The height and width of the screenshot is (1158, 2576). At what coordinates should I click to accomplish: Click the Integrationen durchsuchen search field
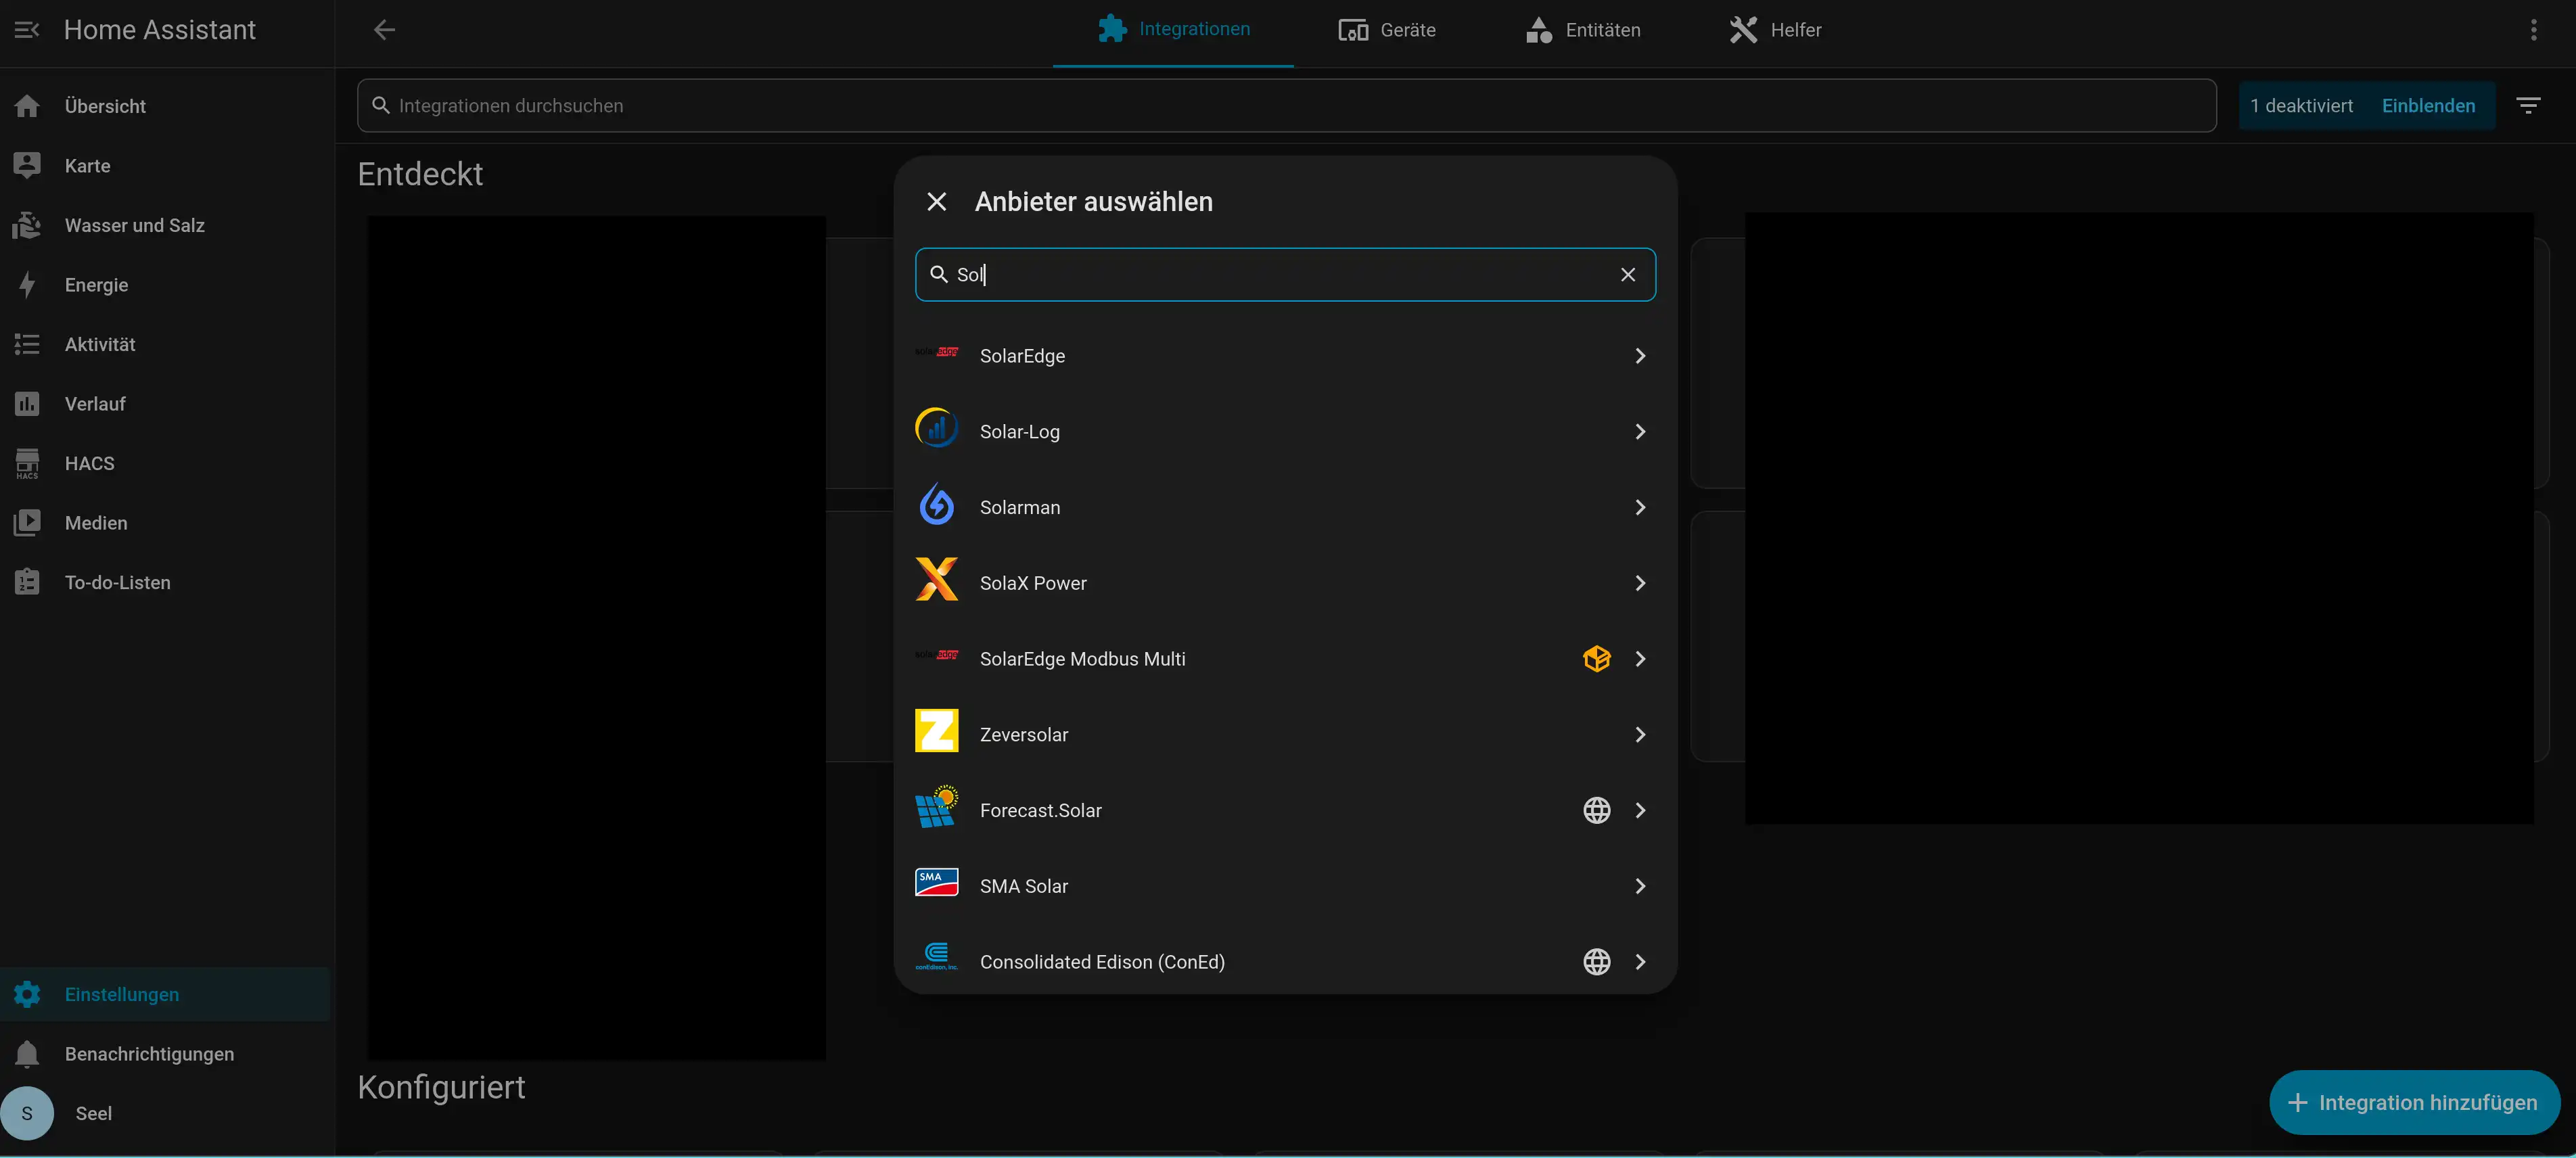(x=1286, y=106)
